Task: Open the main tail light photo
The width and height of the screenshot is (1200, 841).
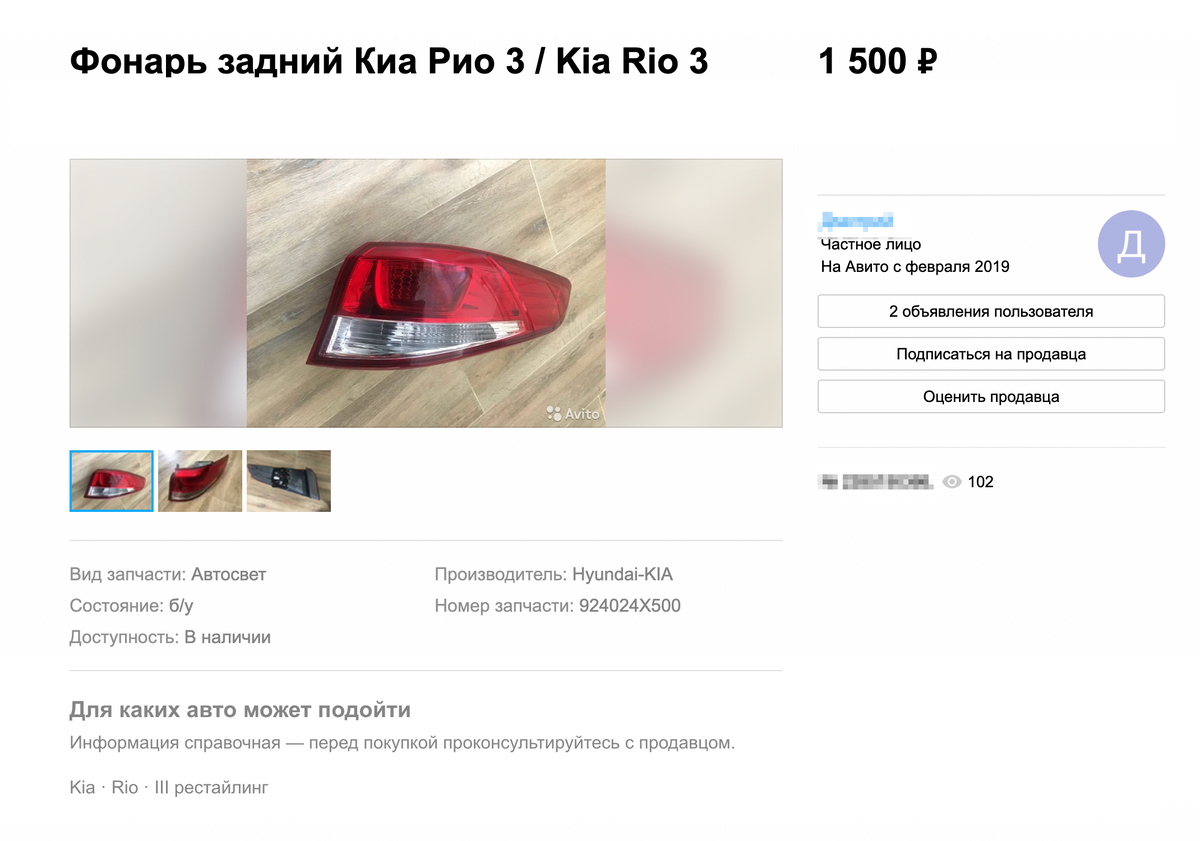Action: pyautogui.click(x=426, y=293)
